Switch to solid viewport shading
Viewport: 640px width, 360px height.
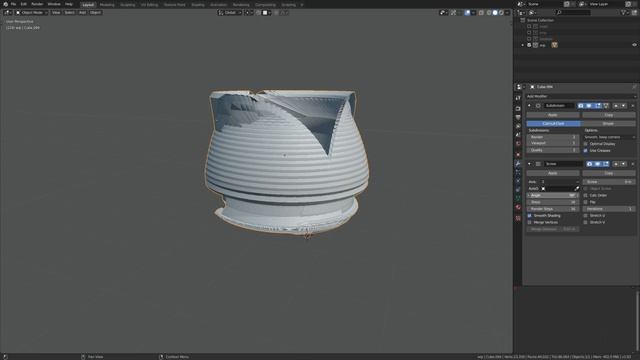[x=495, y=13]
